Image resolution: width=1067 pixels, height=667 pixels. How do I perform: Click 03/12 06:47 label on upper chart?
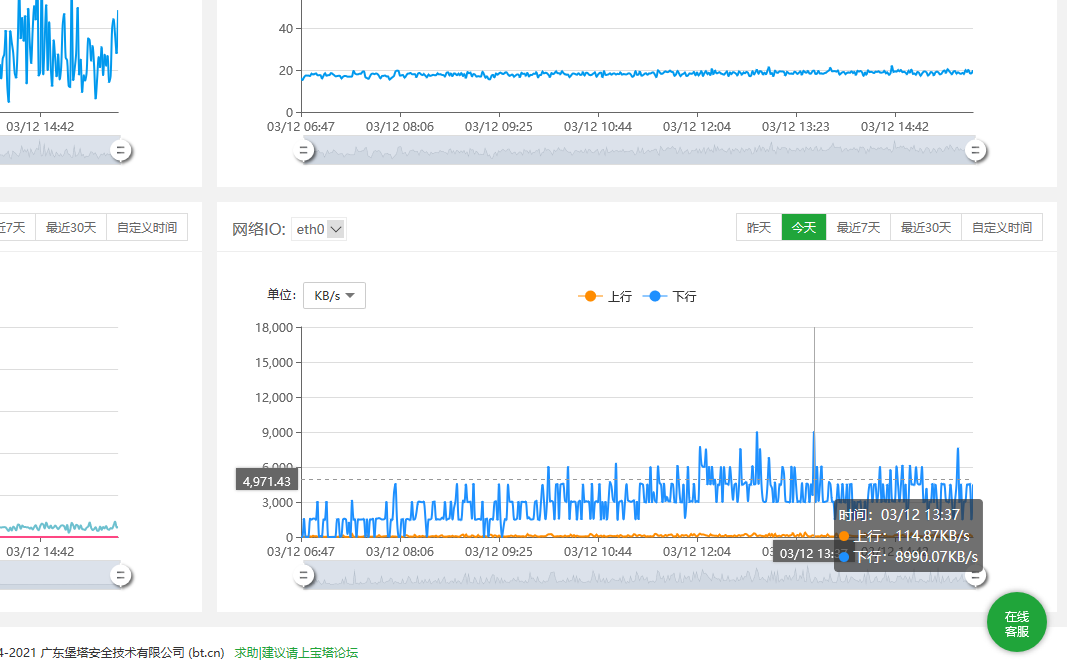(301, 127)
